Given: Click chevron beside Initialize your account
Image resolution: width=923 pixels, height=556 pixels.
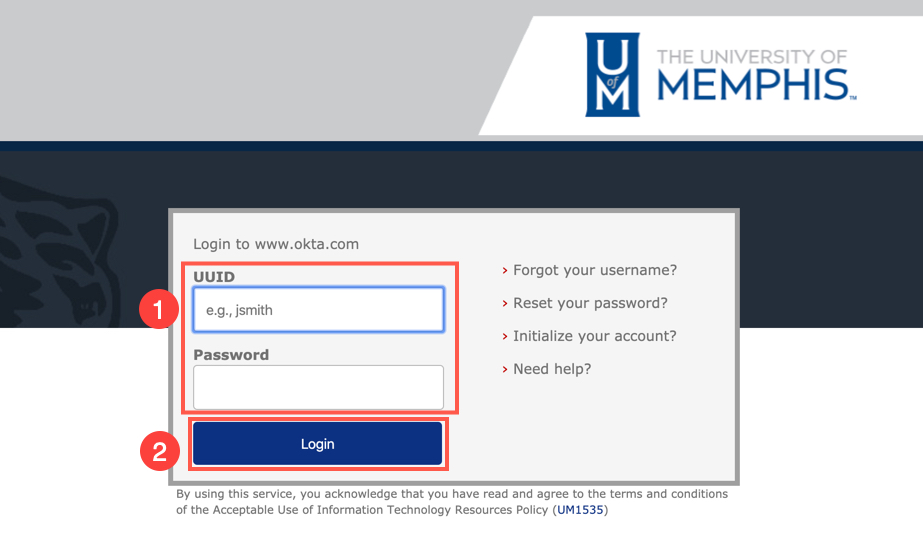Looking at the screenshot, I should [505, 336].
